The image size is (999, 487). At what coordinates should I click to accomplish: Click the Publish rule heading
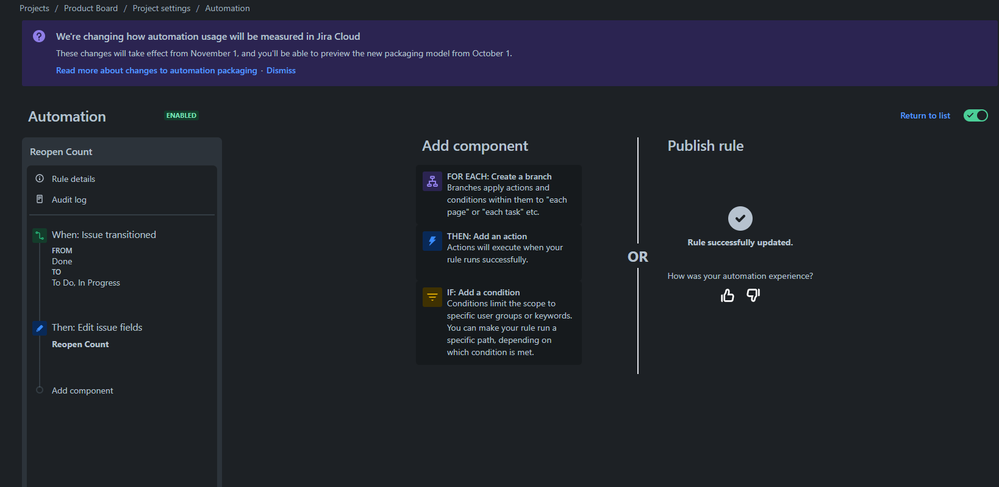[705, 146]
